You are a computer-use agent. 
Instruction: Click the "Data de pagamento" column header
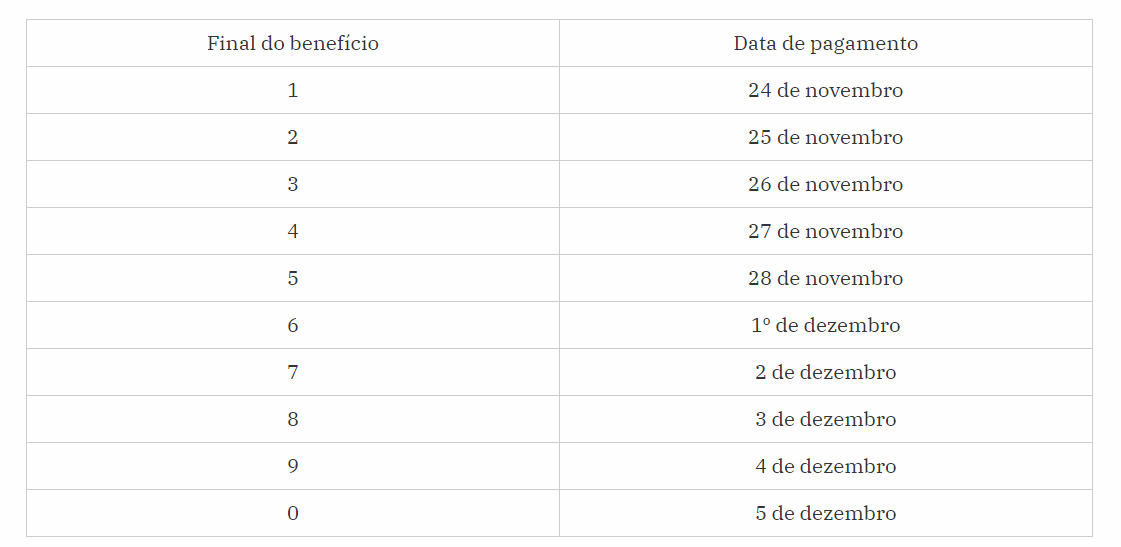[x=825, y=43]
